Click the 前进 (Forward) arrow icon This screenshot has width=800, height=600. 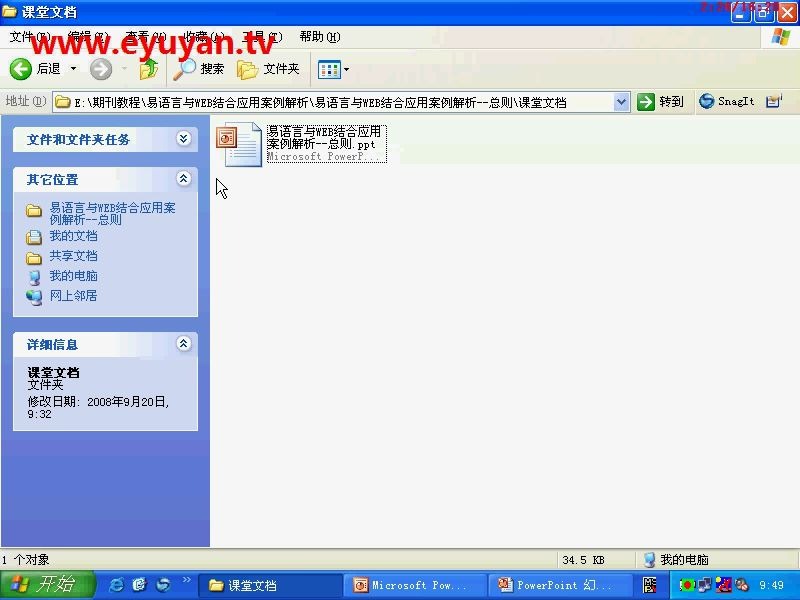pos(101,69)
